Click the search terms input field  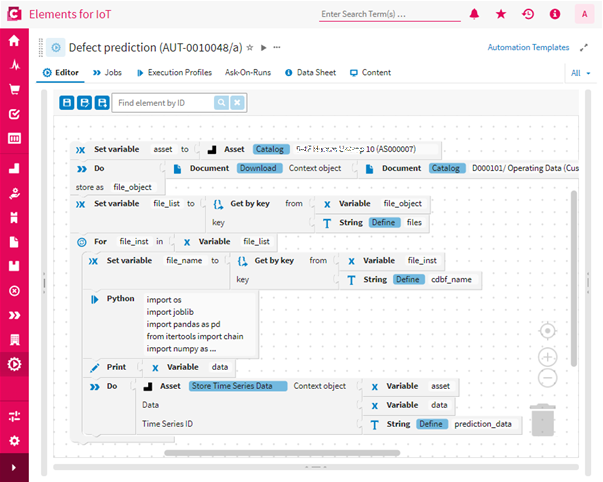390,14
